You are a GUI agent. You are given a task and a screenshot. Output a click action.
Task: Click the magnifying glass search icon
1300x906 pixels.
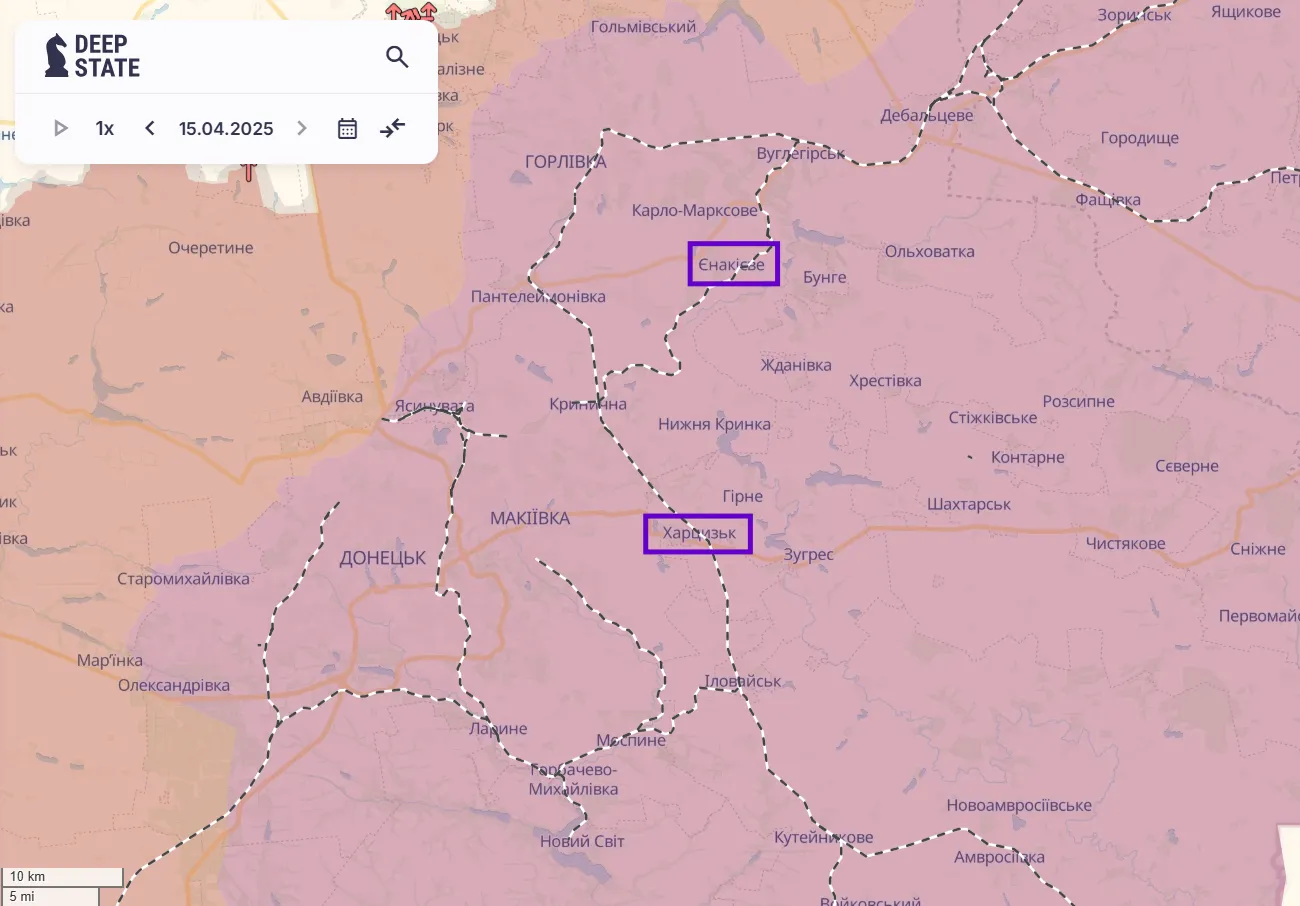(397, 57)
